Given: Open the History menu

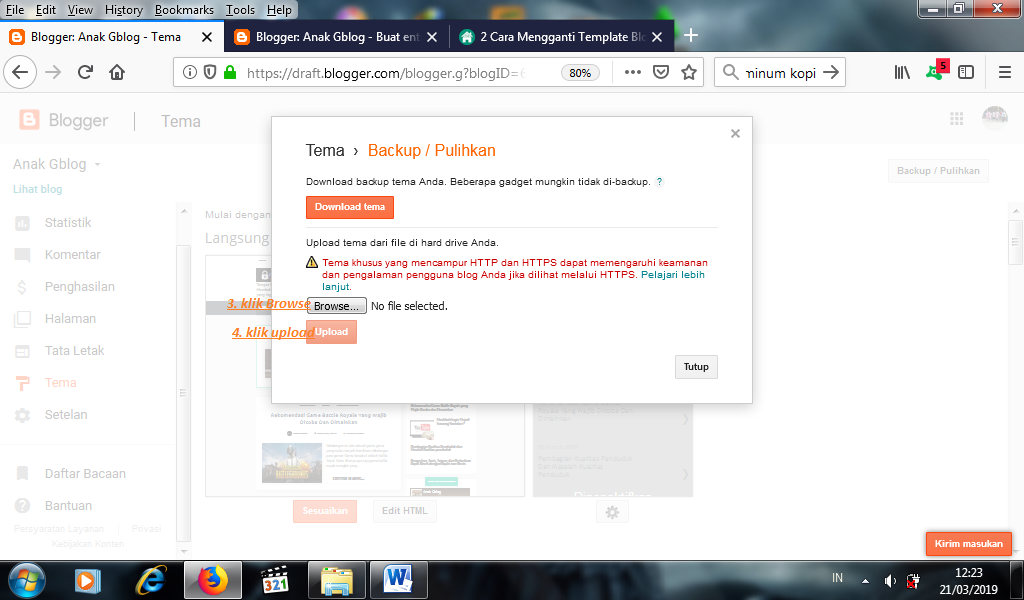Looking at the screenshot, I should [x=123, y=10].
